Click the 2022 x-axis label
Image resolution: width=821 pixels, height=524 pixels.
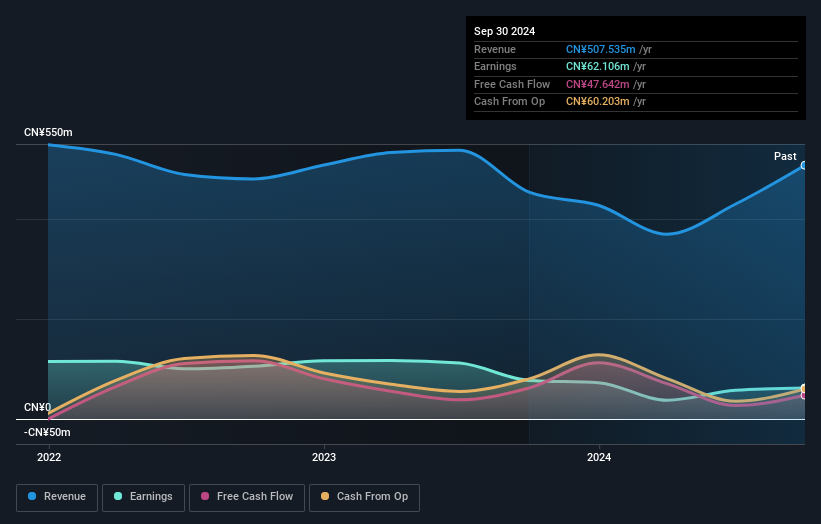pos(49,458)
